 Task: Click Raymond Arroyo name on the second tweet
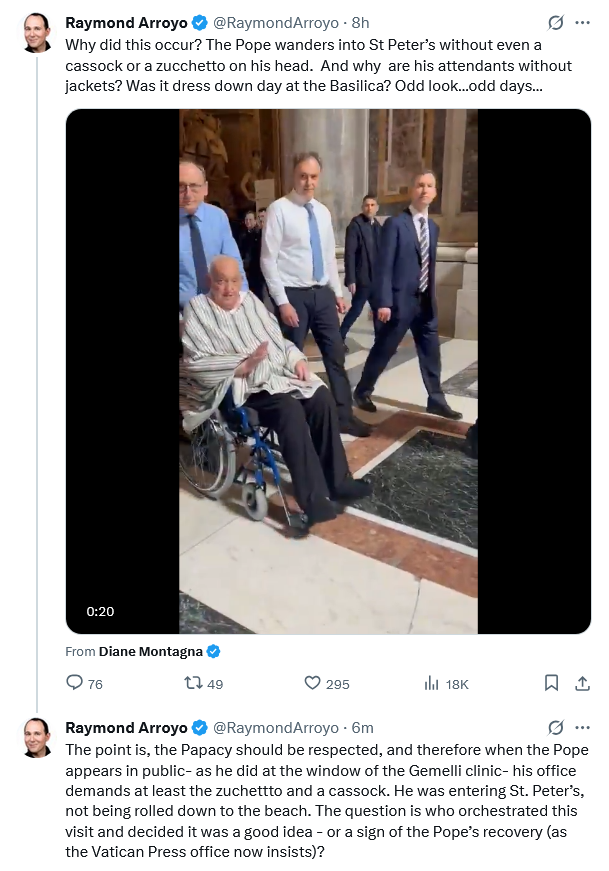coord(126,727)
